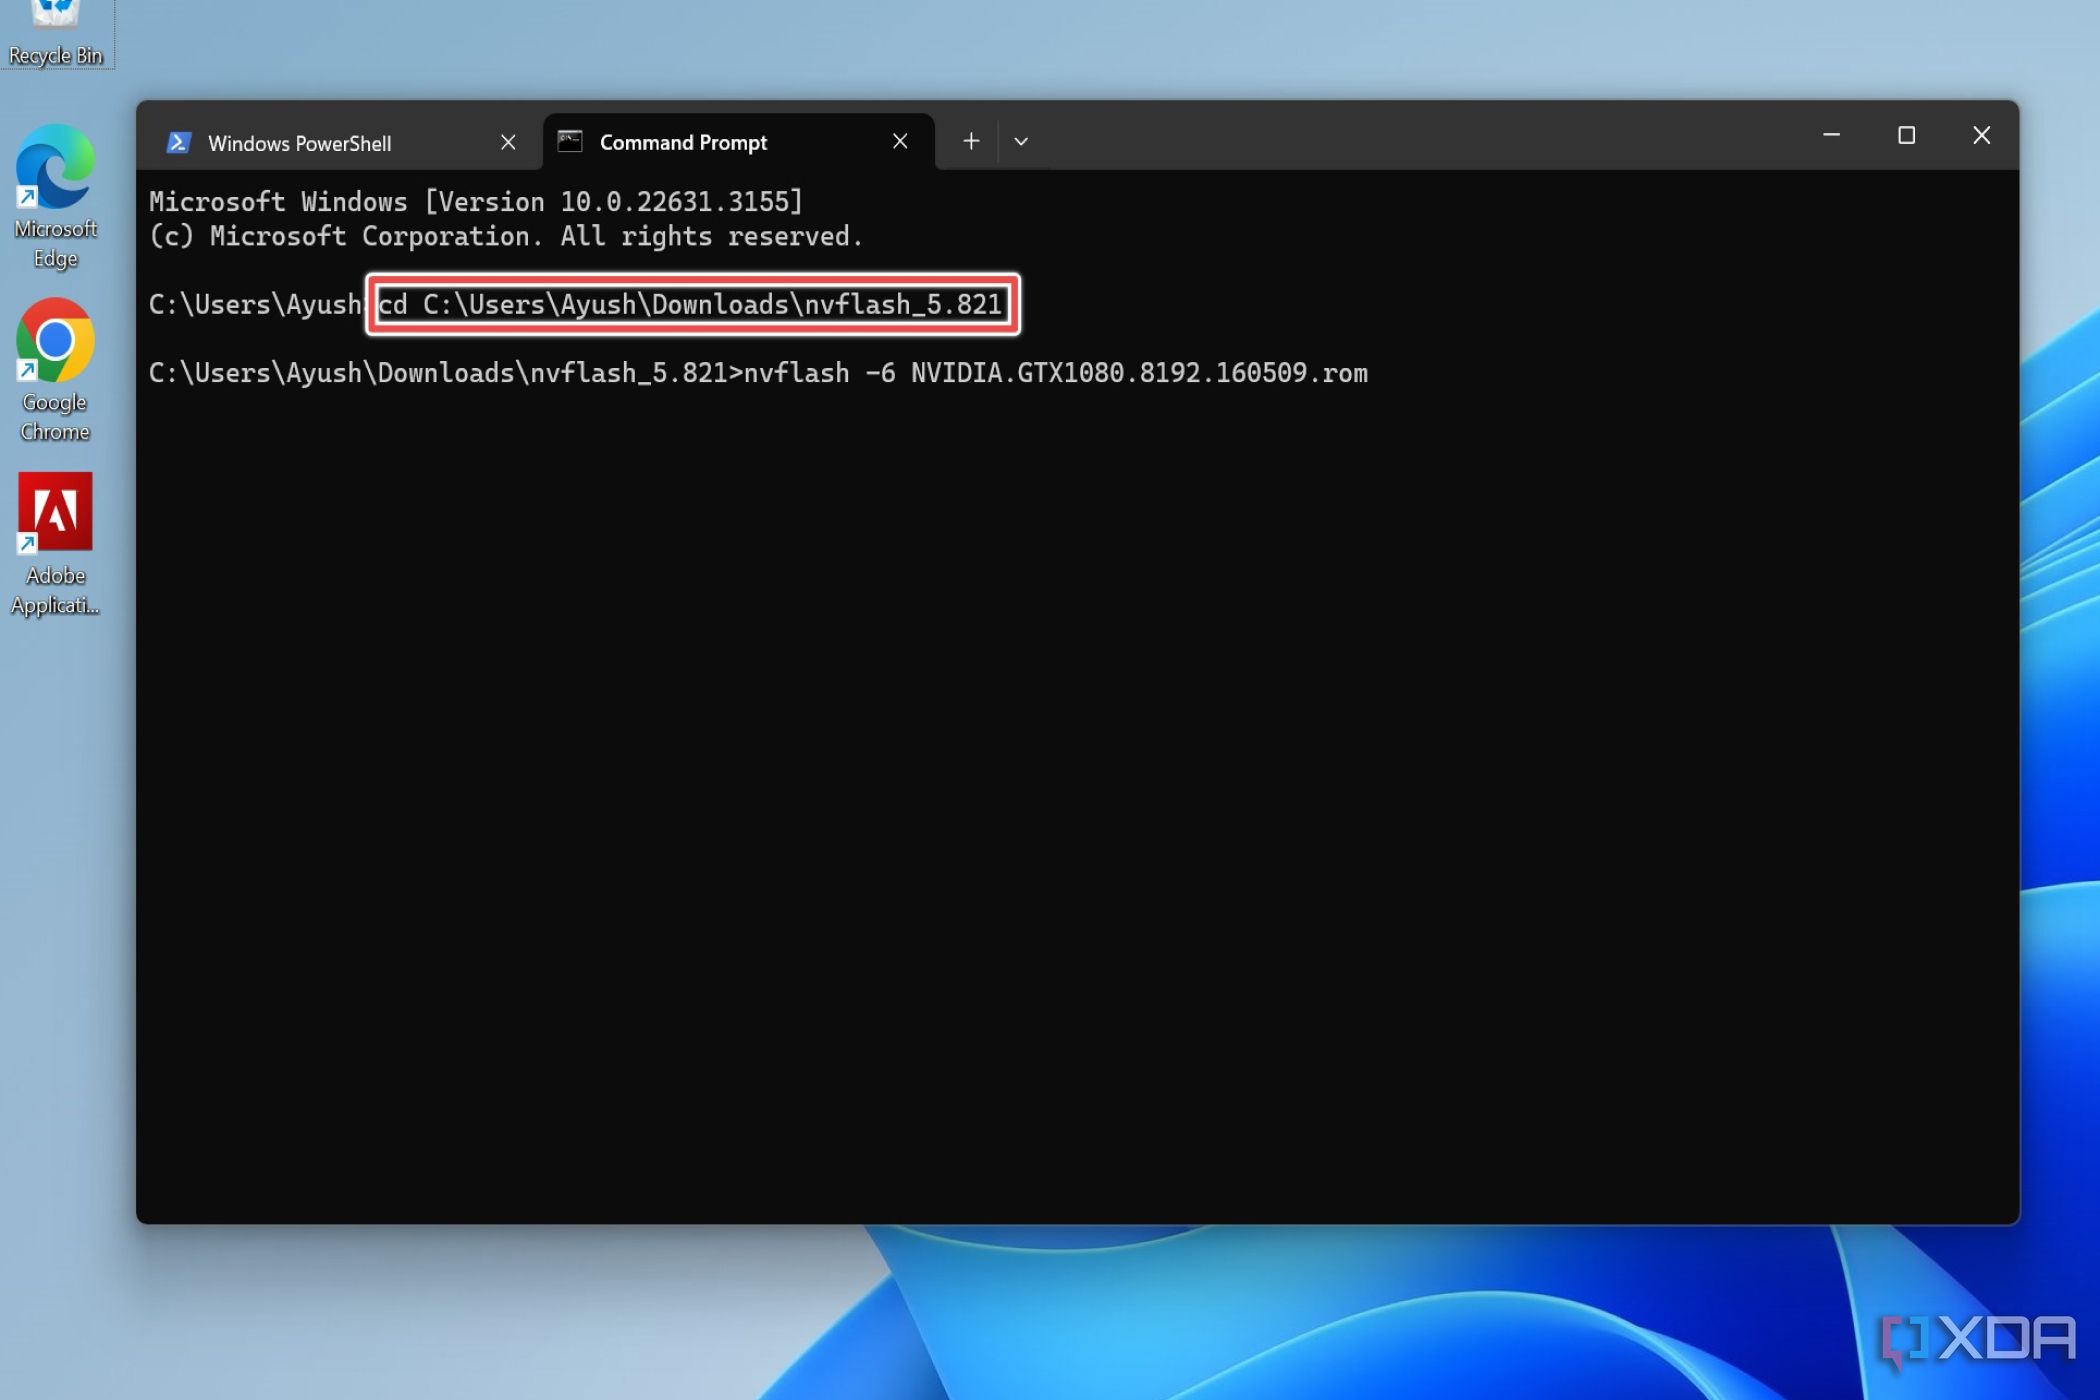Click the terminal settings chevron dropdown
The width and height of the screenshot is (2100, 1400).
pyautogui.click(x=1022, y=141)
